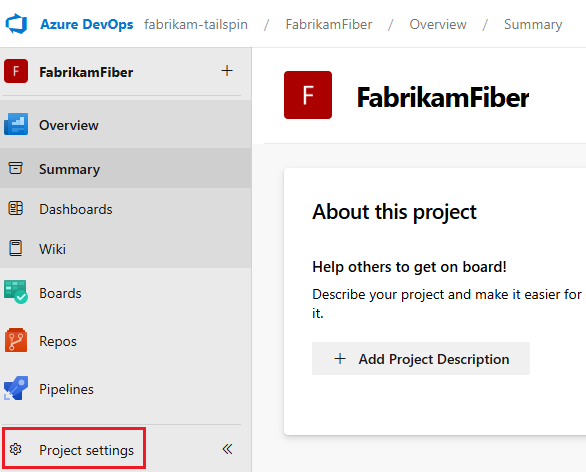Click the About this project heading
Screen dimensions: 586x472
[394, 212]
